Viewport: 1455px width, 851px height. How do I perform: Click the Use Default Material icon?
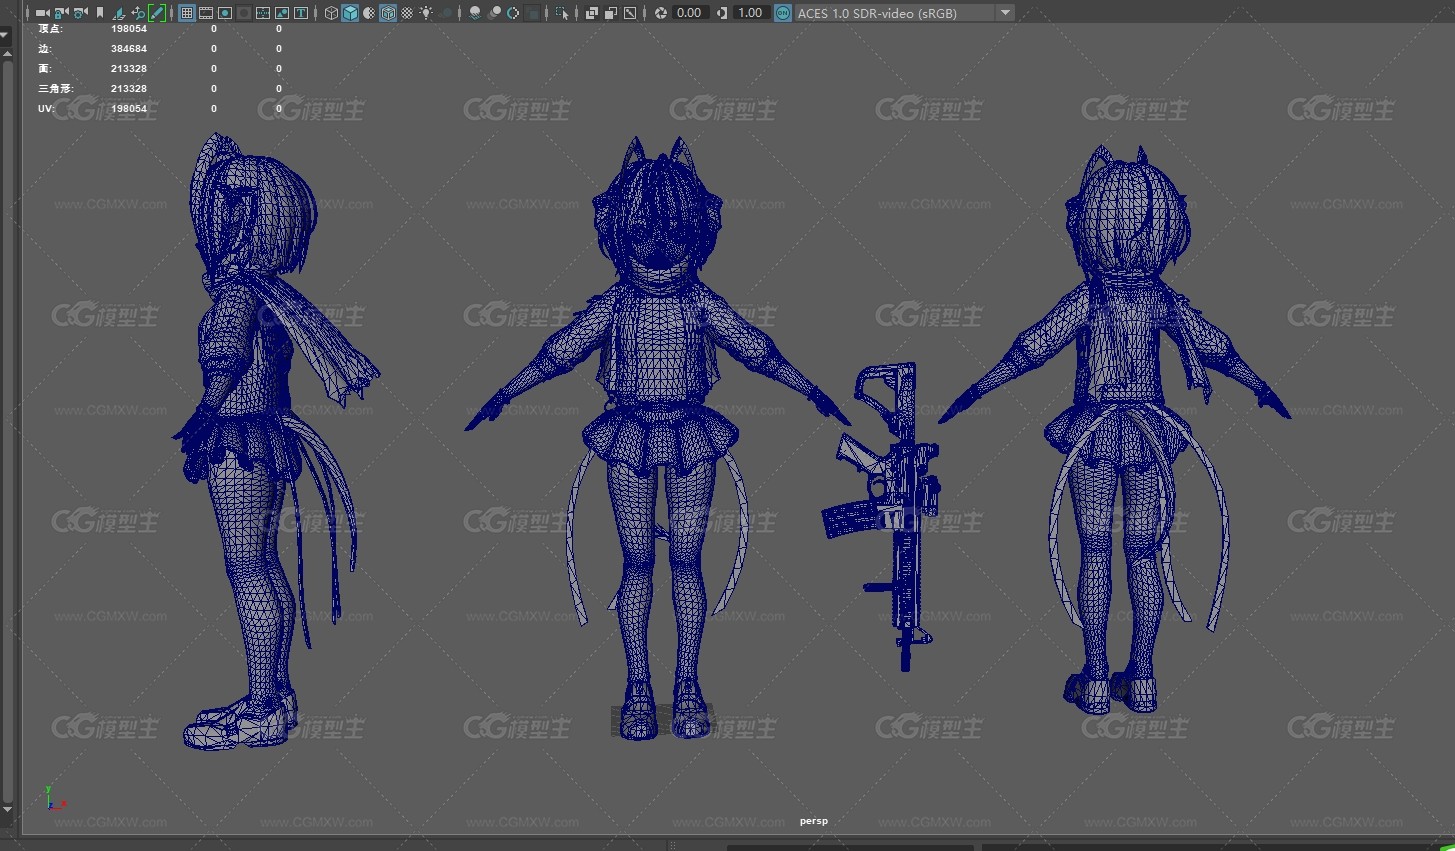tap(369, 13)
